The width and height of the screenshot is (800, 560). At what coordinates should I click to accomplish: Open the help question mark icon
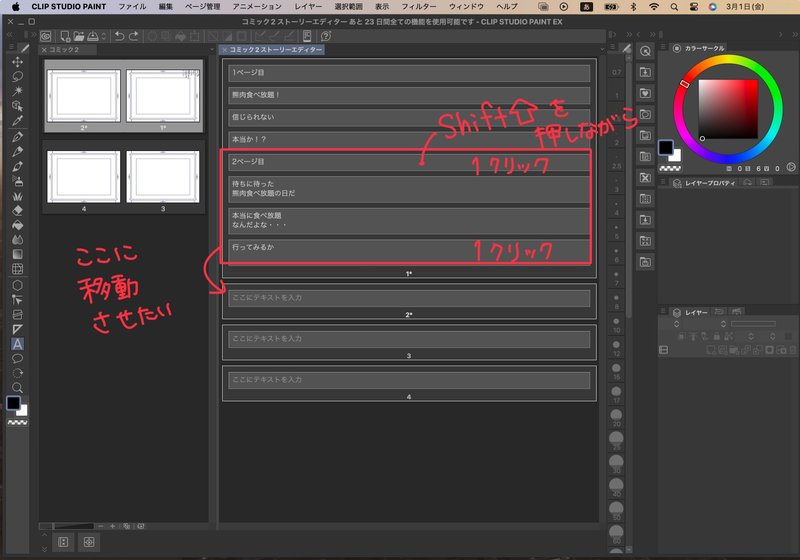click(326, 36)
